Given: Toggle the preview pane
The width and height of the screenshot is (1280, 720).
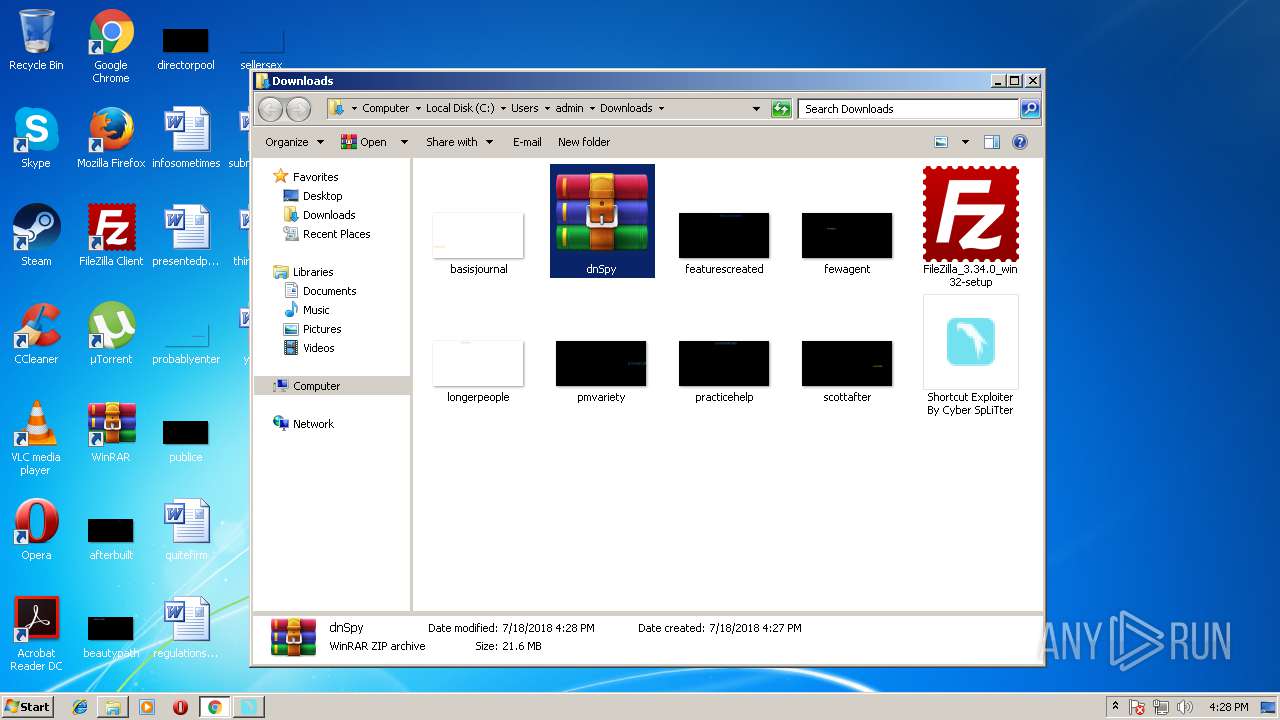Looking at the screenshot, I should point(992,142).
